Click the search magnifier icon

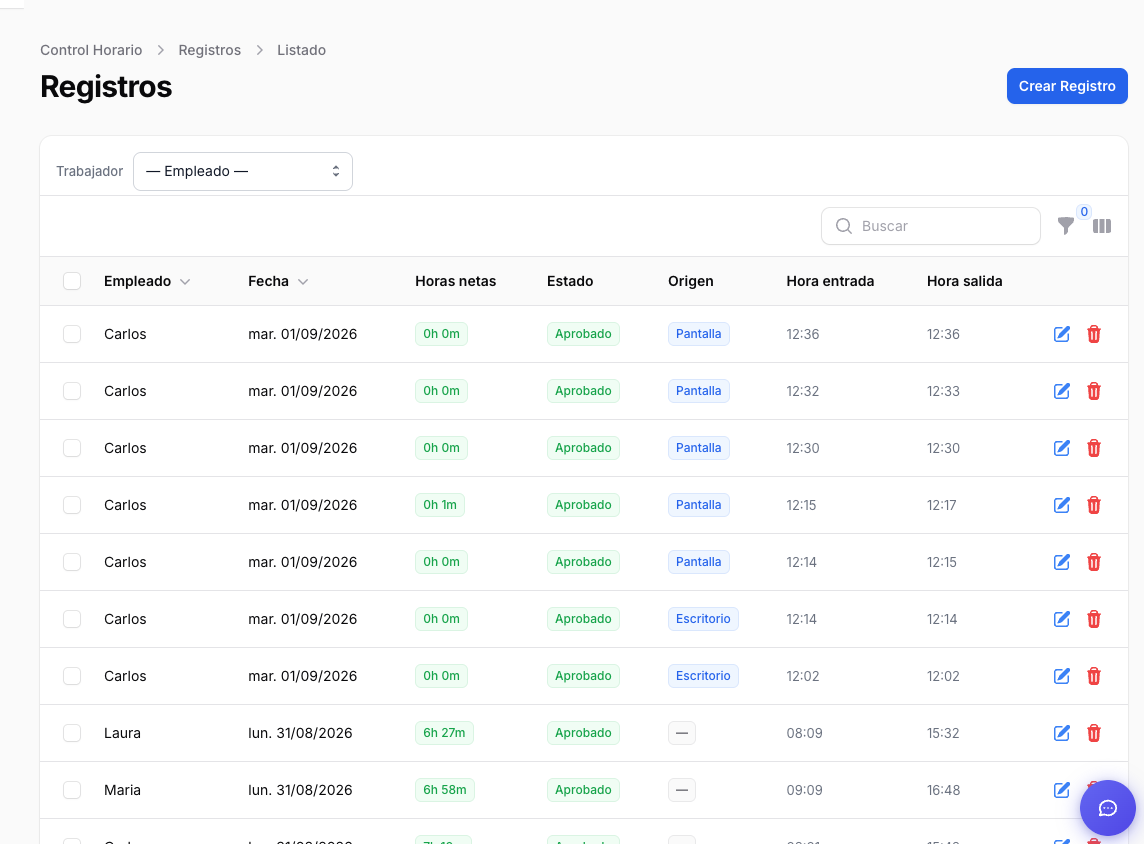843,226
